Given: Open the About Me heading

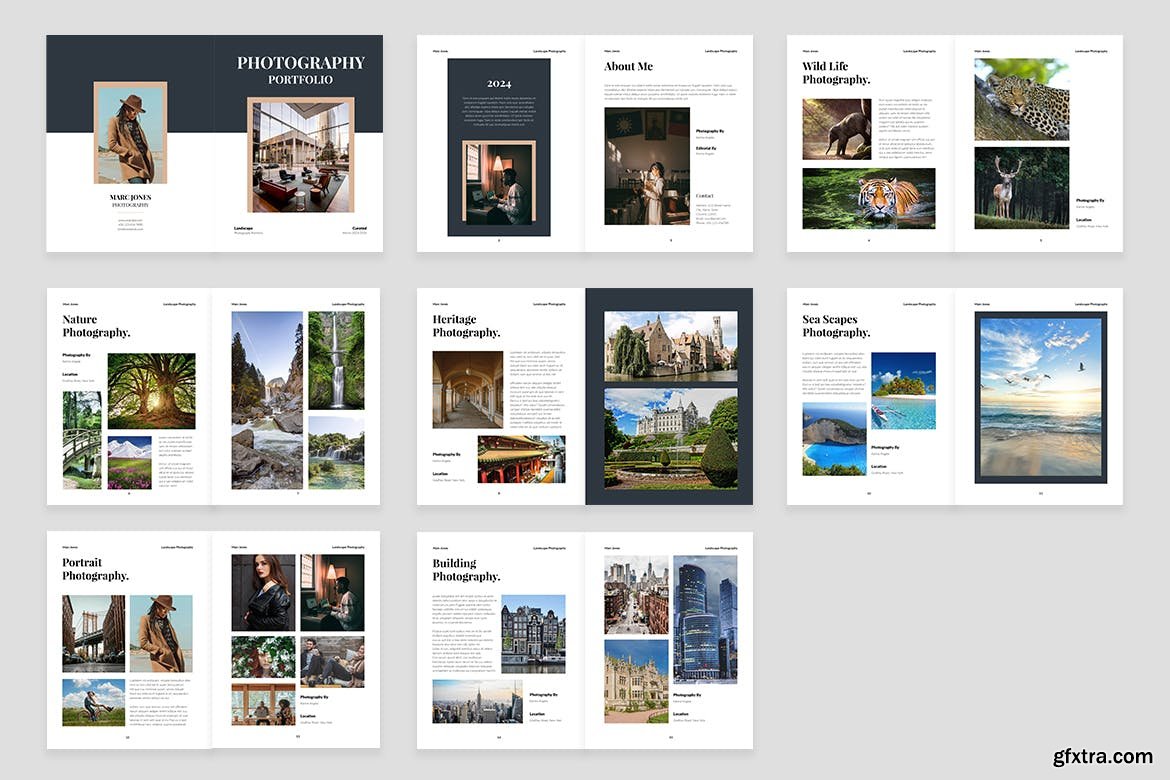Looking at the screenshot, I should pos(628,67).
